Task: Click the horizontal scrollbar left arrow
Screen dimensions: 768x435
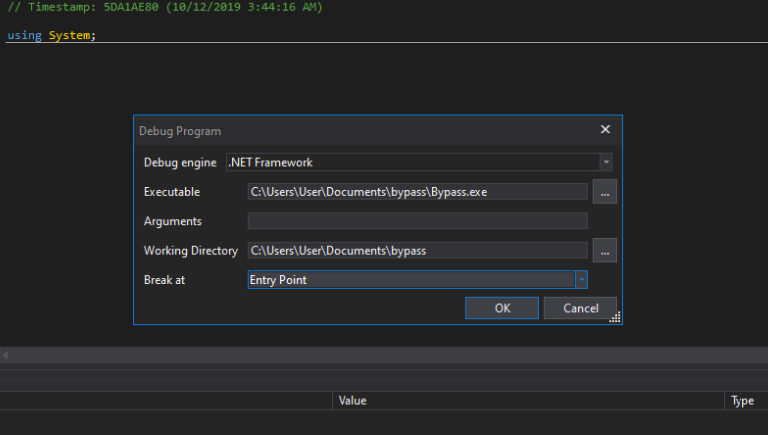Action: pyautogui.click(x=5, y=355)
